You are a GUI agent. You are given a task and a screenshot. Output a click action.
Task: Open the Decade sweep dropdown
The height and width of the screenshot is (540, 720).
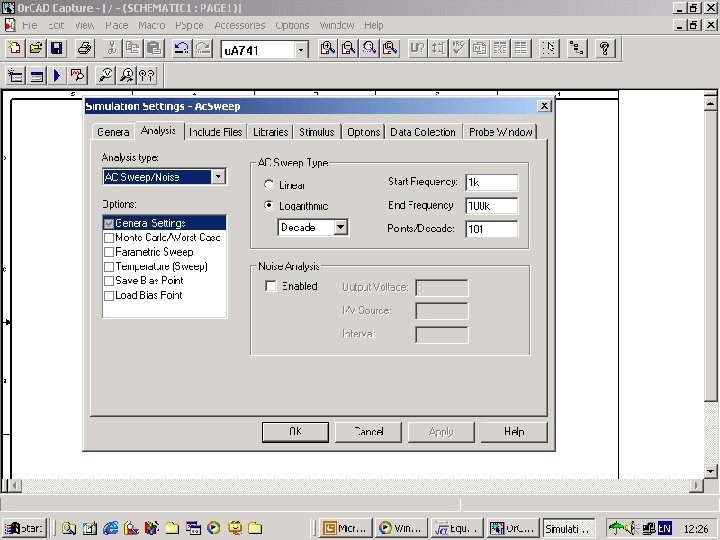point(341,227)
